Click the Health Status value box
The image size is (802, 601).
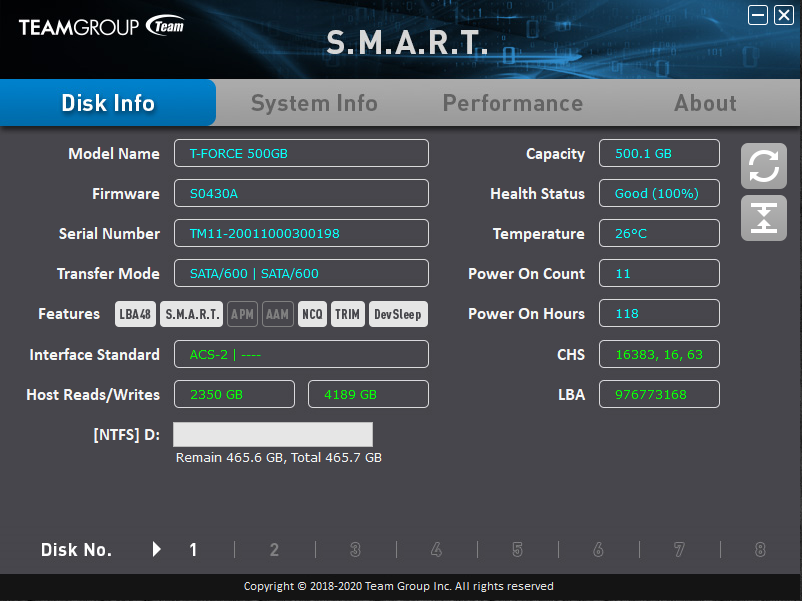[659, 193]
